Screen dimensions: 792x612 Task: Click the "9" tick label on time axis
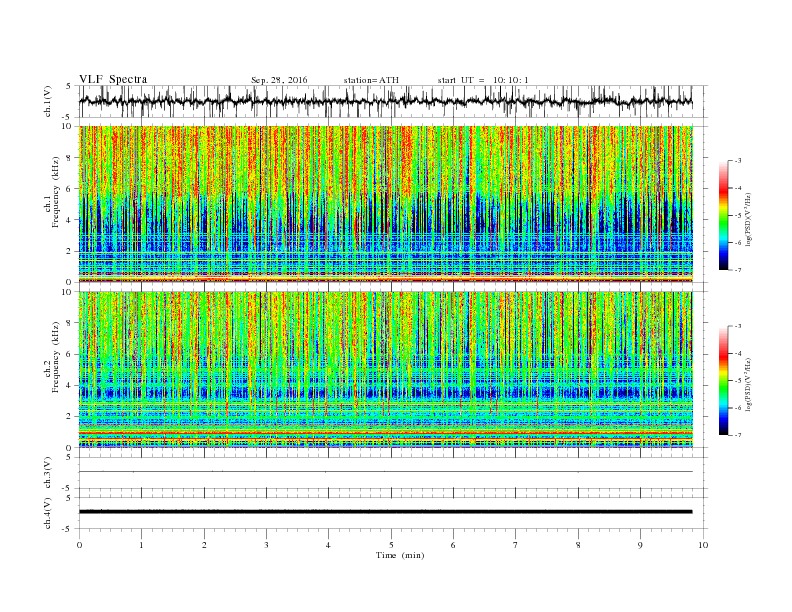[x=640, y=545]
